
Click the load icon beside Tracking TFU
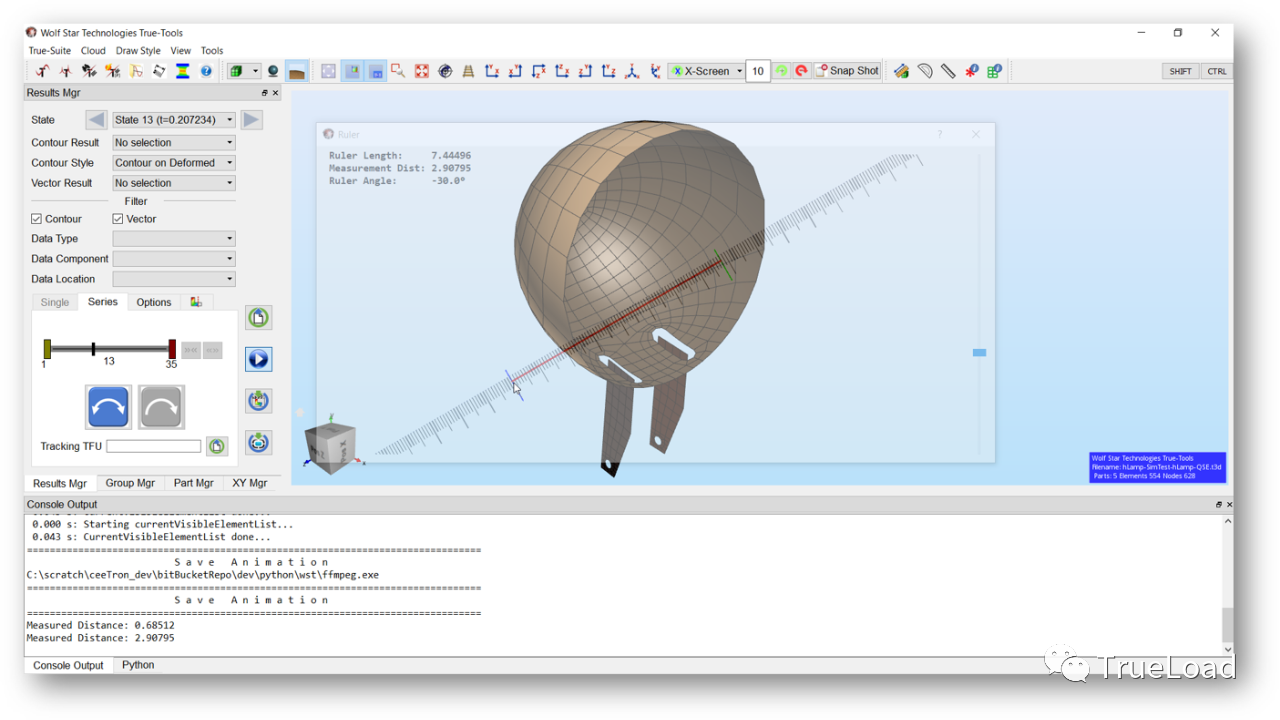217,446
